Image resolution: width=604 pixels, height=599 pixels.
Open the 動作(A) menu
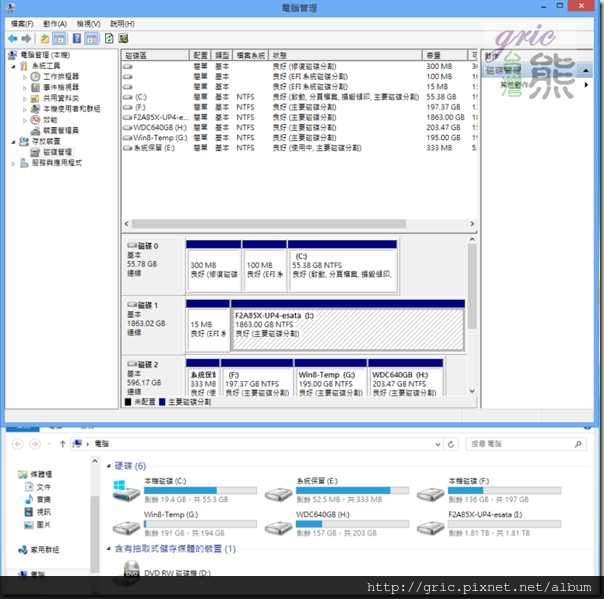click(x=55, y=24)
